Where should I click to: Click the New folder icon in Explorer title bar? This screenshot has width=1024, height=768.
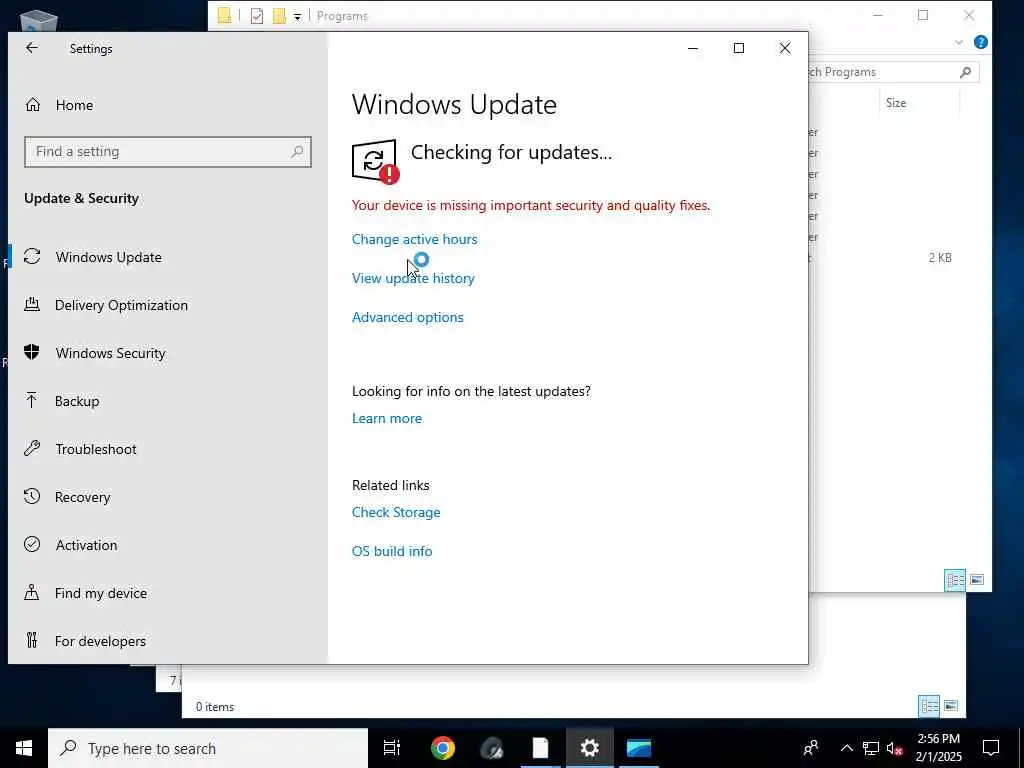280,16
